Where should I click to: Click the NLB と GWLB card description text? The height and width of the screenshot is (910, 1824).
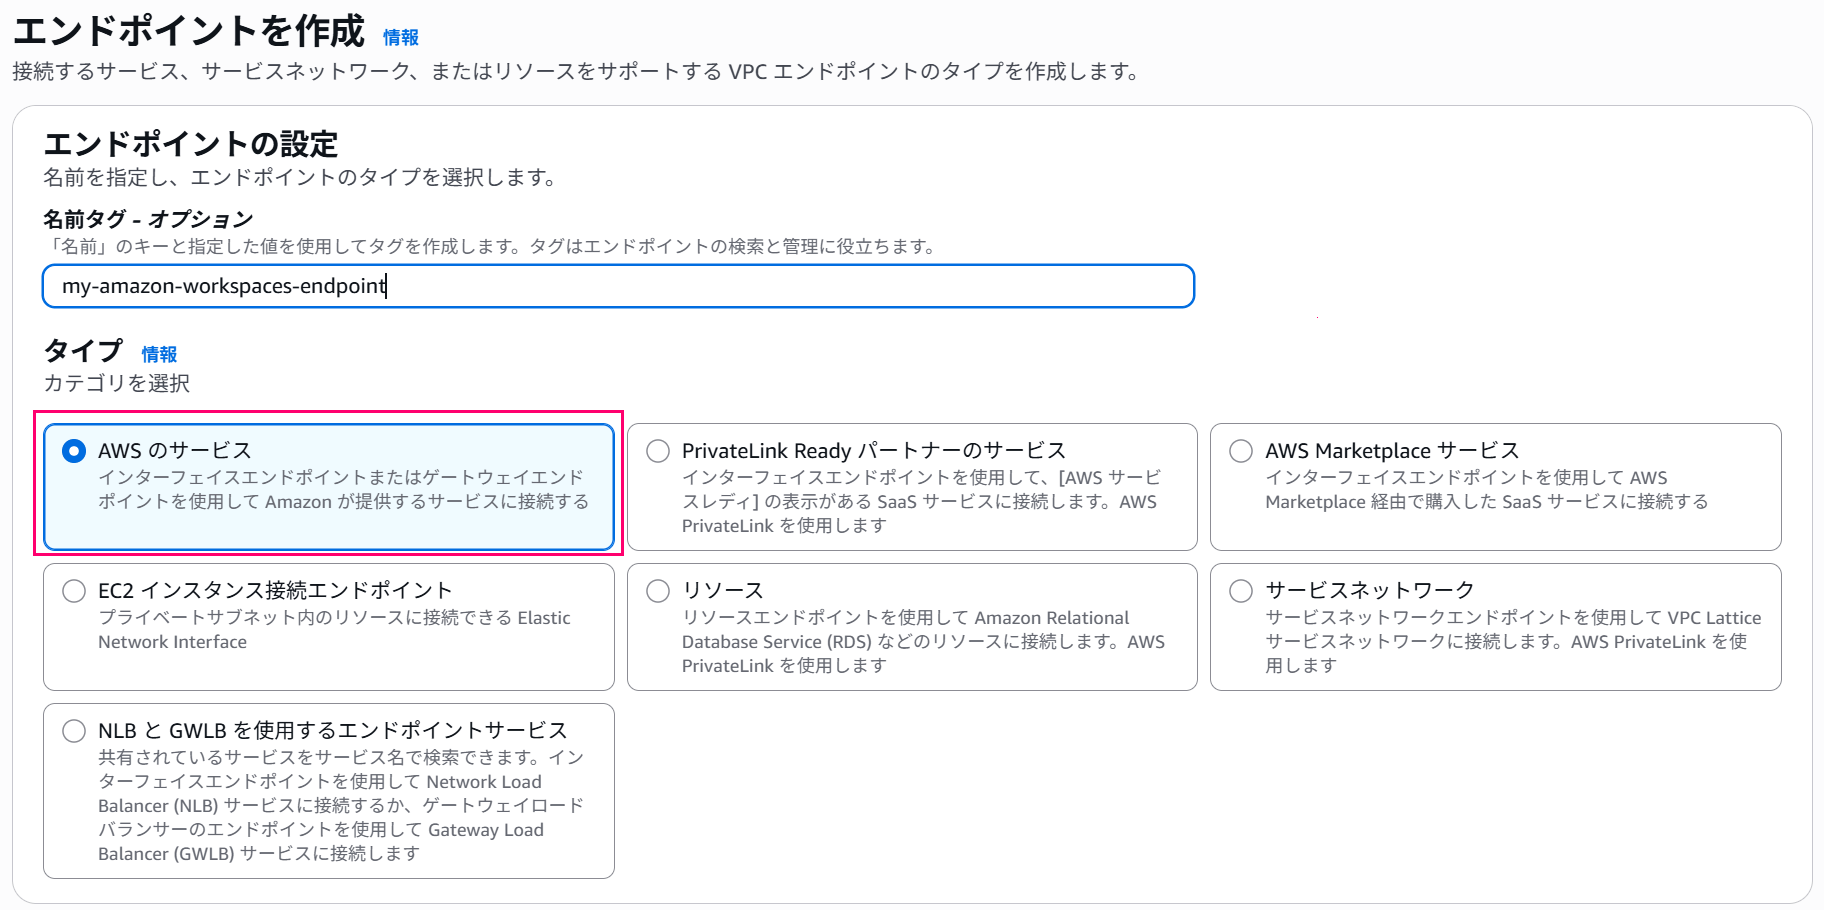click(341, 806)
